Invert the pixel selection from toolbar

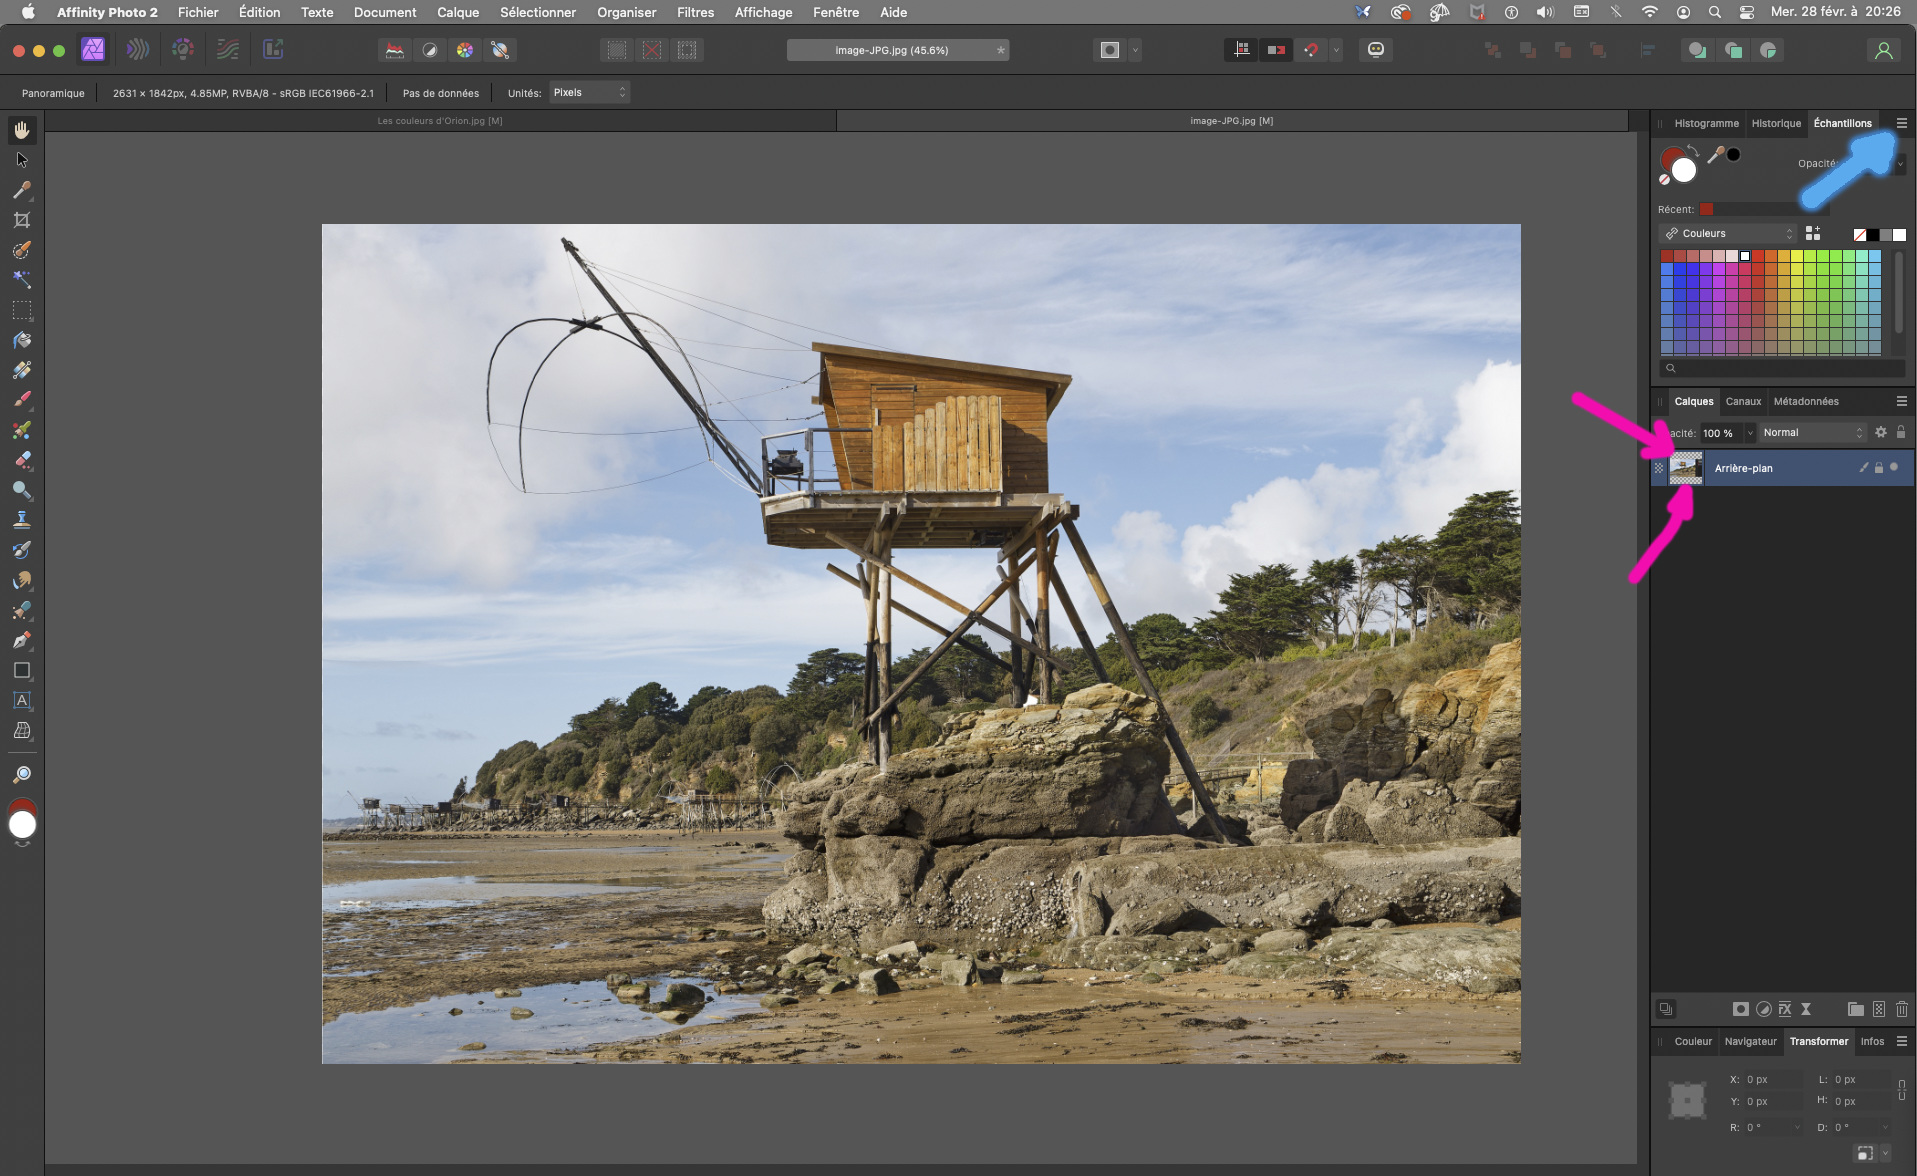(687, 50)
